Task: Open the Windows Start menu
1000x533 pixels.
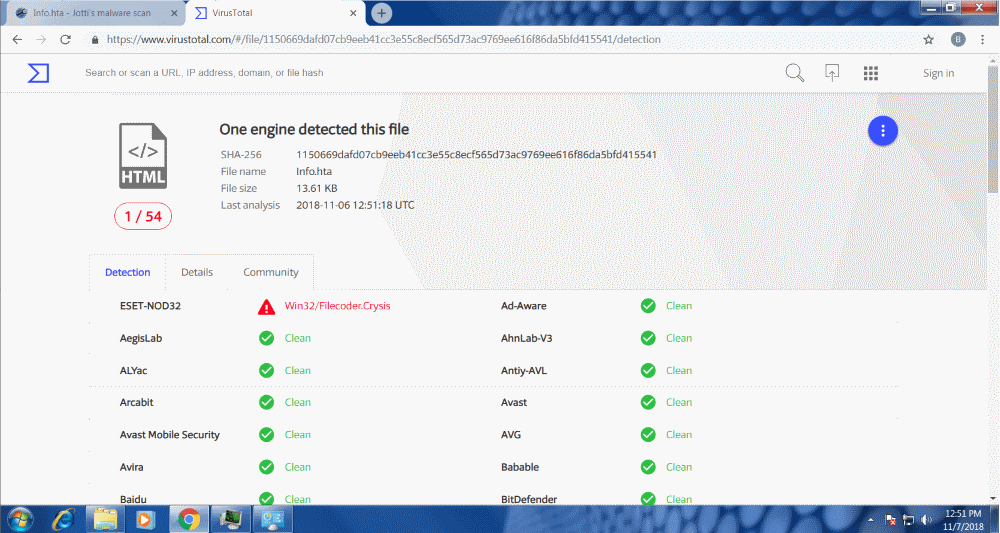Action: (x=20, y=520)
